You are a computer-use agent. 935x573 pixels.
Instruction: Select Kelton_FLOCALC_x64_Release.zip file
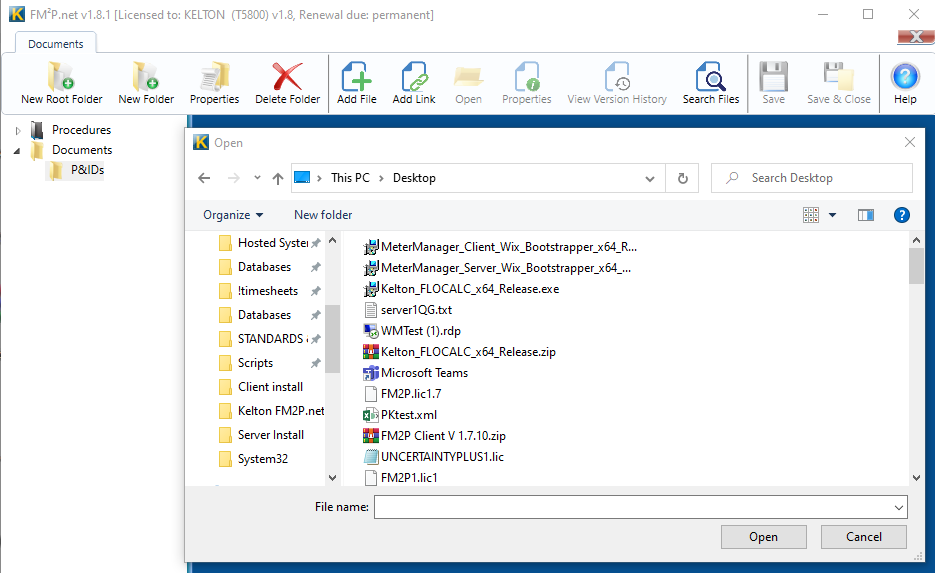click(459, 352)
